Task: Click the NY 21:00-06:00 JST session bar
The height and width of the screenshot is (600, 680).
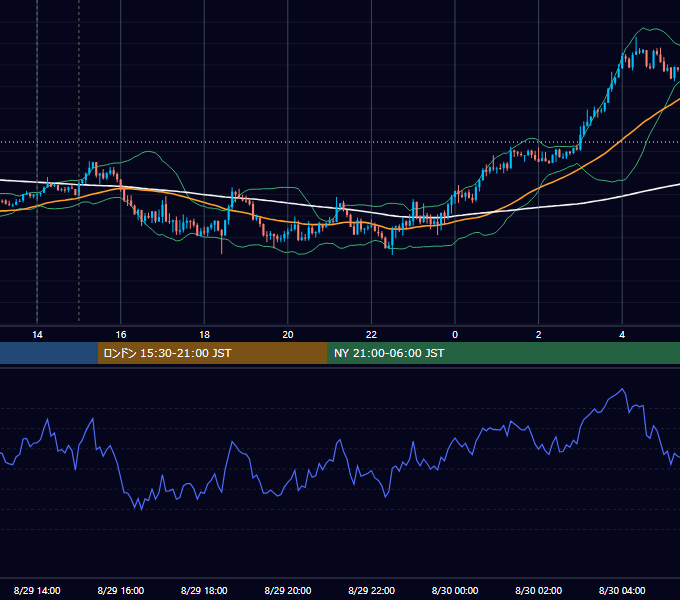Action: pos(503,353)
